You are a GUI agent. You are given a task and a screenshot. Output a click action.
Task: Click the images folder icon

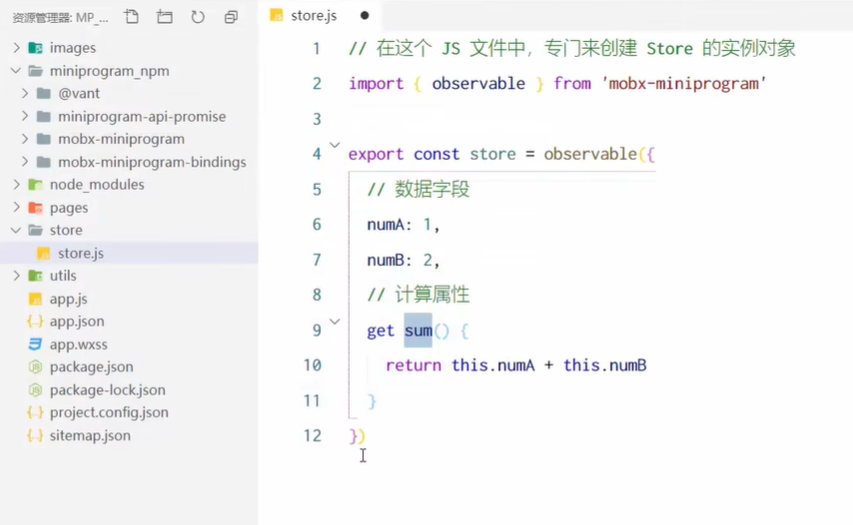click(35, 48)
